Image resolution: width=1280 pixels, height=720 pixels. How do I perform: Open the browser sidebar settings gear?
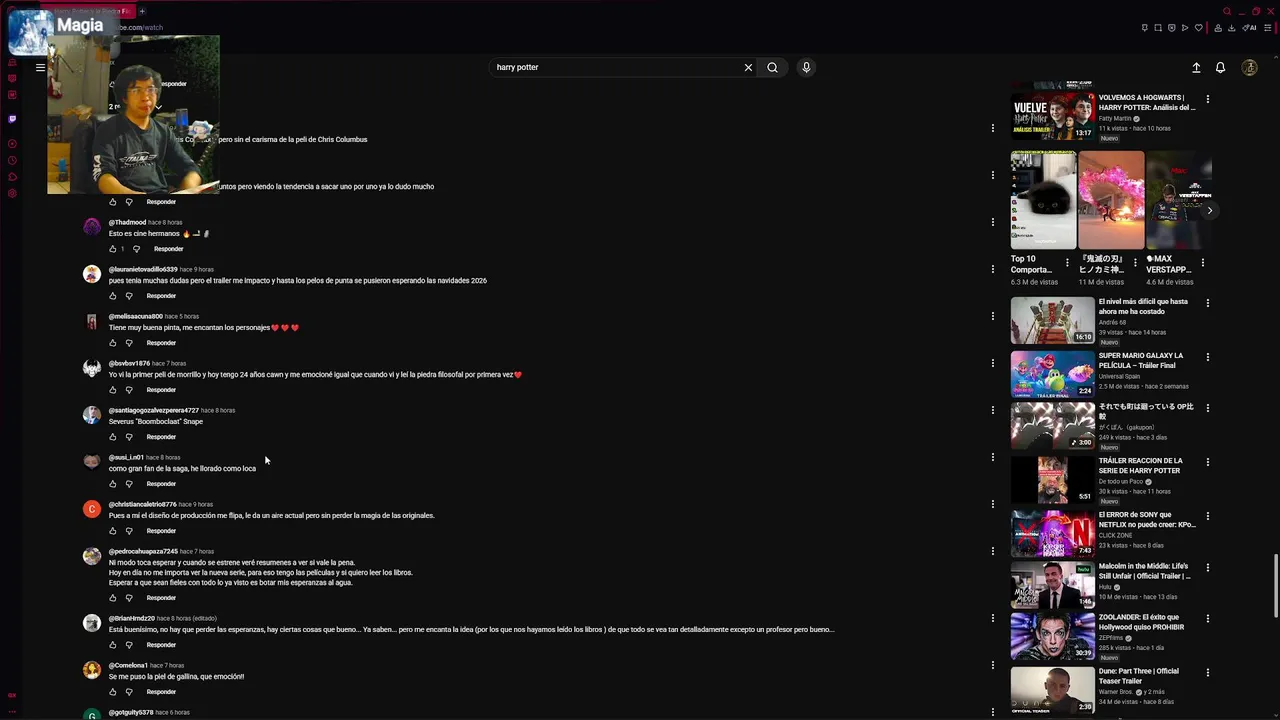coord(12,193)
